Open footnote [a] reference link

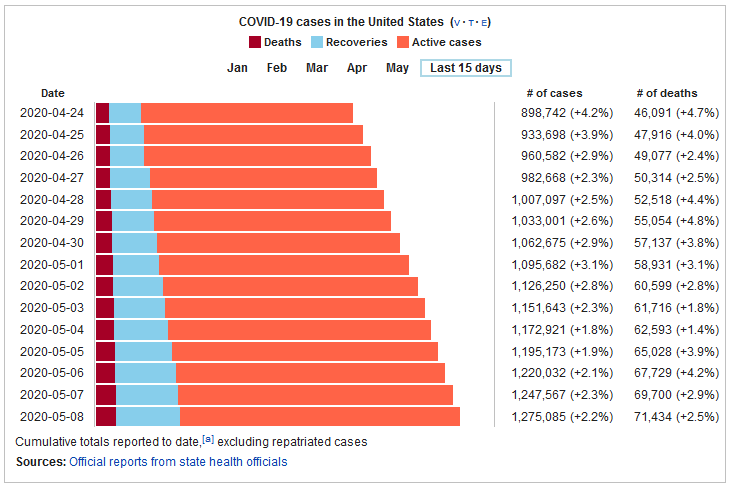208,439
